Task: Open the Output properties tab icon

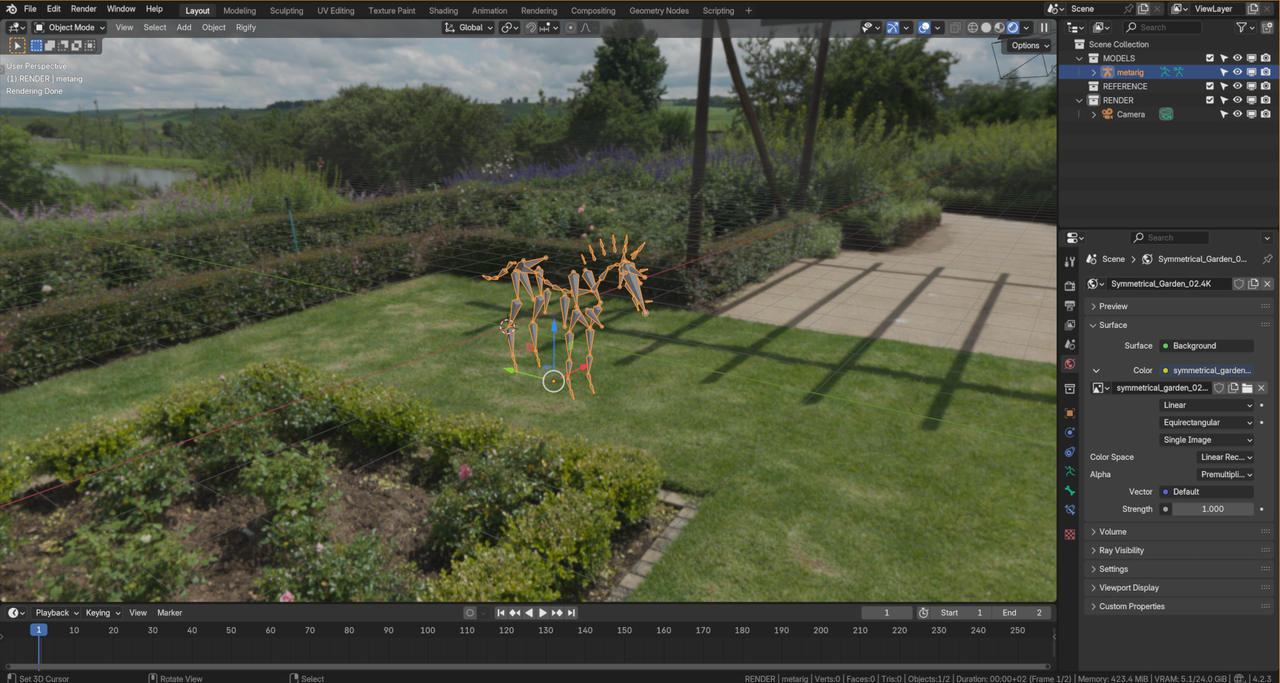Action: [1070, 305]
